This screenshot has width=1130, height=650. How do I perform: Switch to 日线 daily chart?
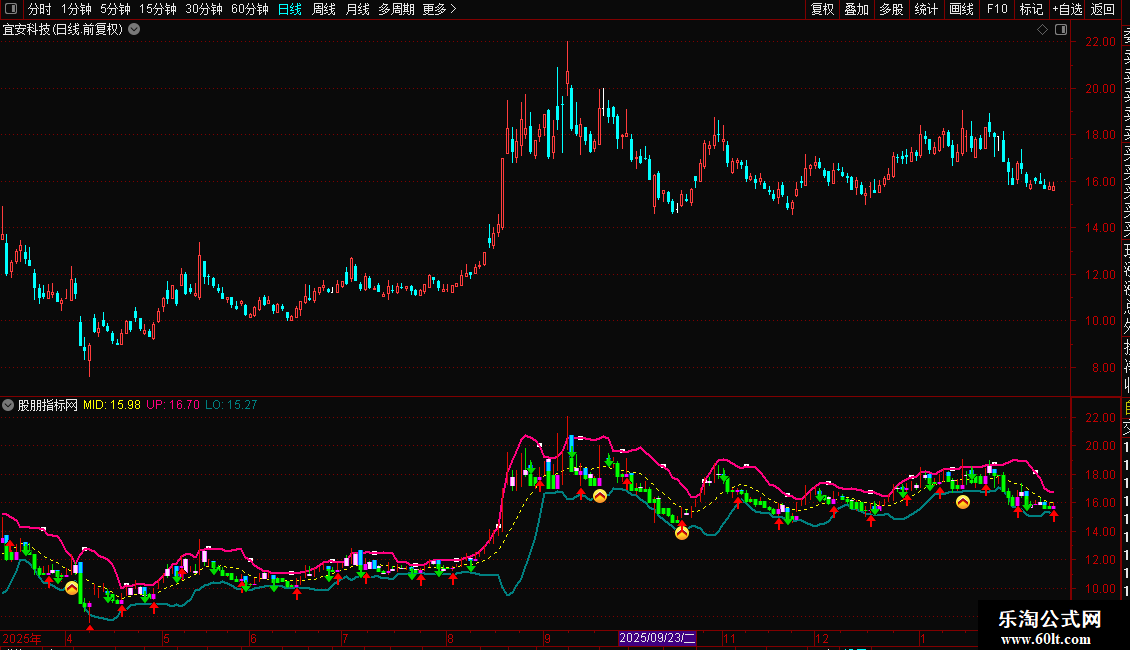pos(290,9)
